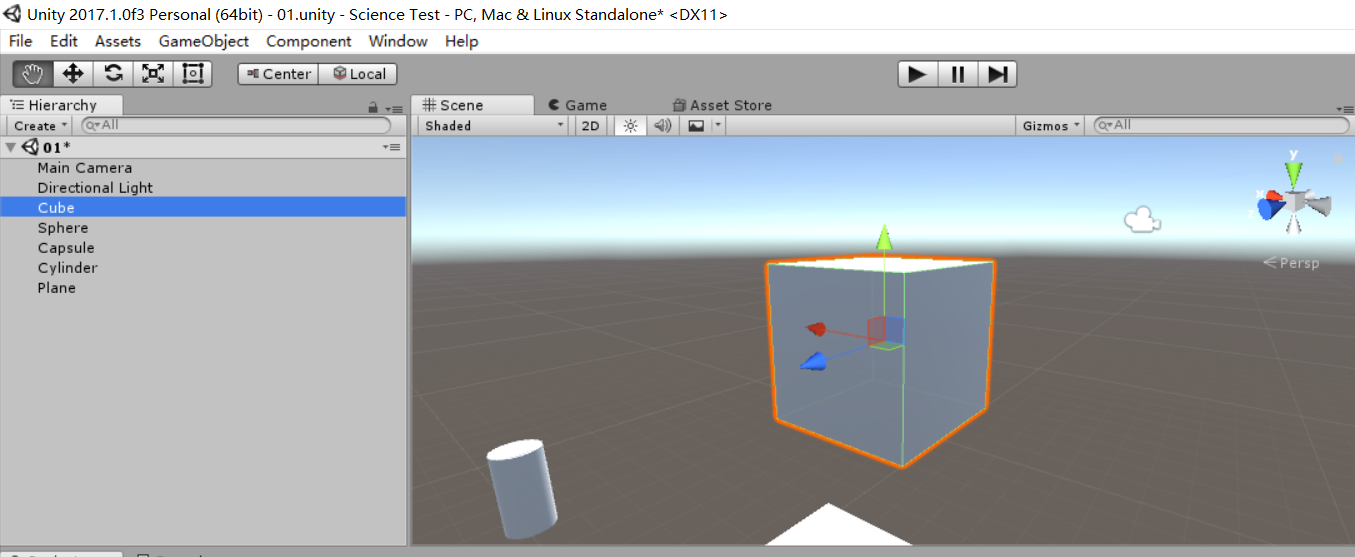Image resolution: width=1355 pixels, height=557 pixels.
Task: Open the Edit menu
Action: point(64,41)
